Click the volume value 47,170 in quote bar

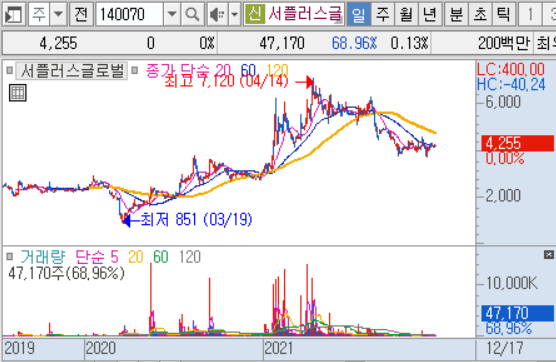tap(282, 43)
